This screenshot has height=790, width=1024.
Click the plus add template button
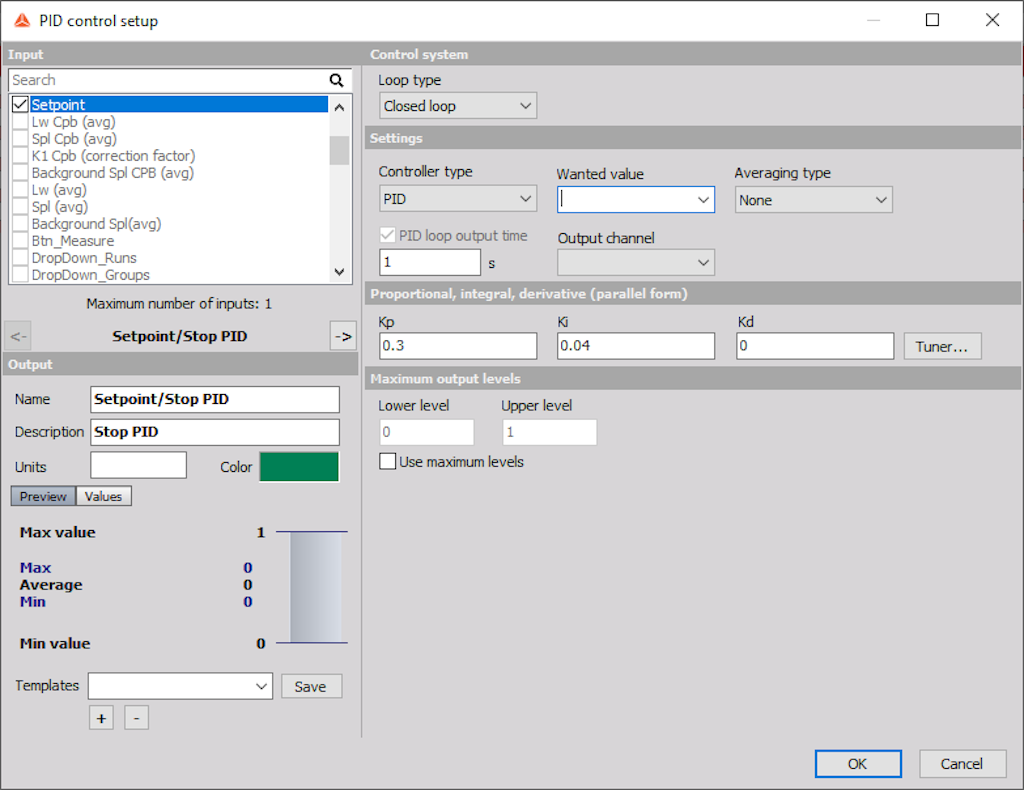[101, 718]
